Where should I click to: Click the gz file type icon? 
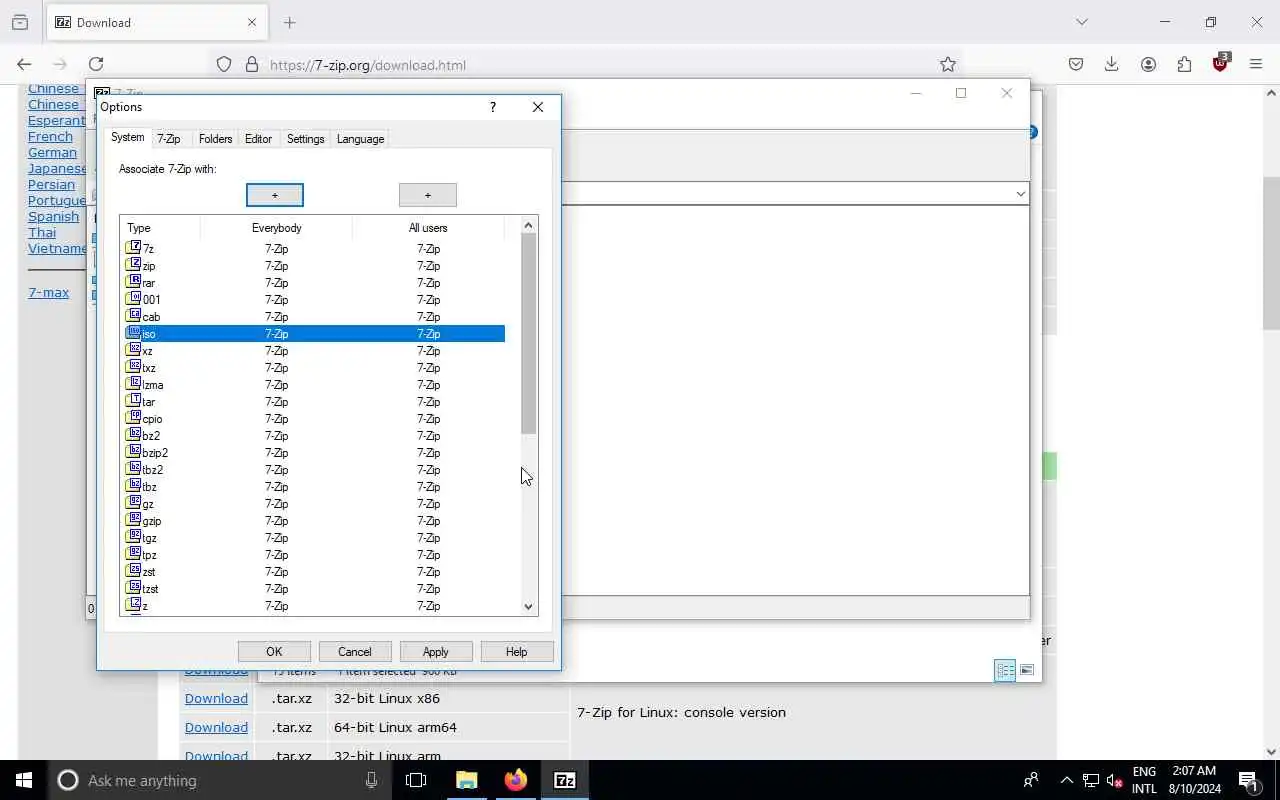[x=134, y=503]
